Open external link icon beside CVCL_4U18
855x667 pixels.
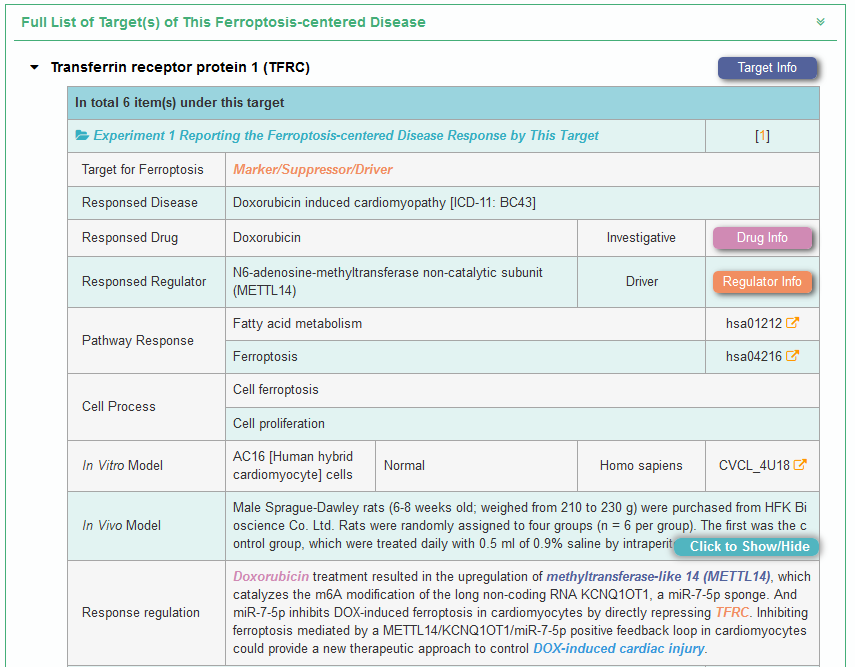pos(800,465)
